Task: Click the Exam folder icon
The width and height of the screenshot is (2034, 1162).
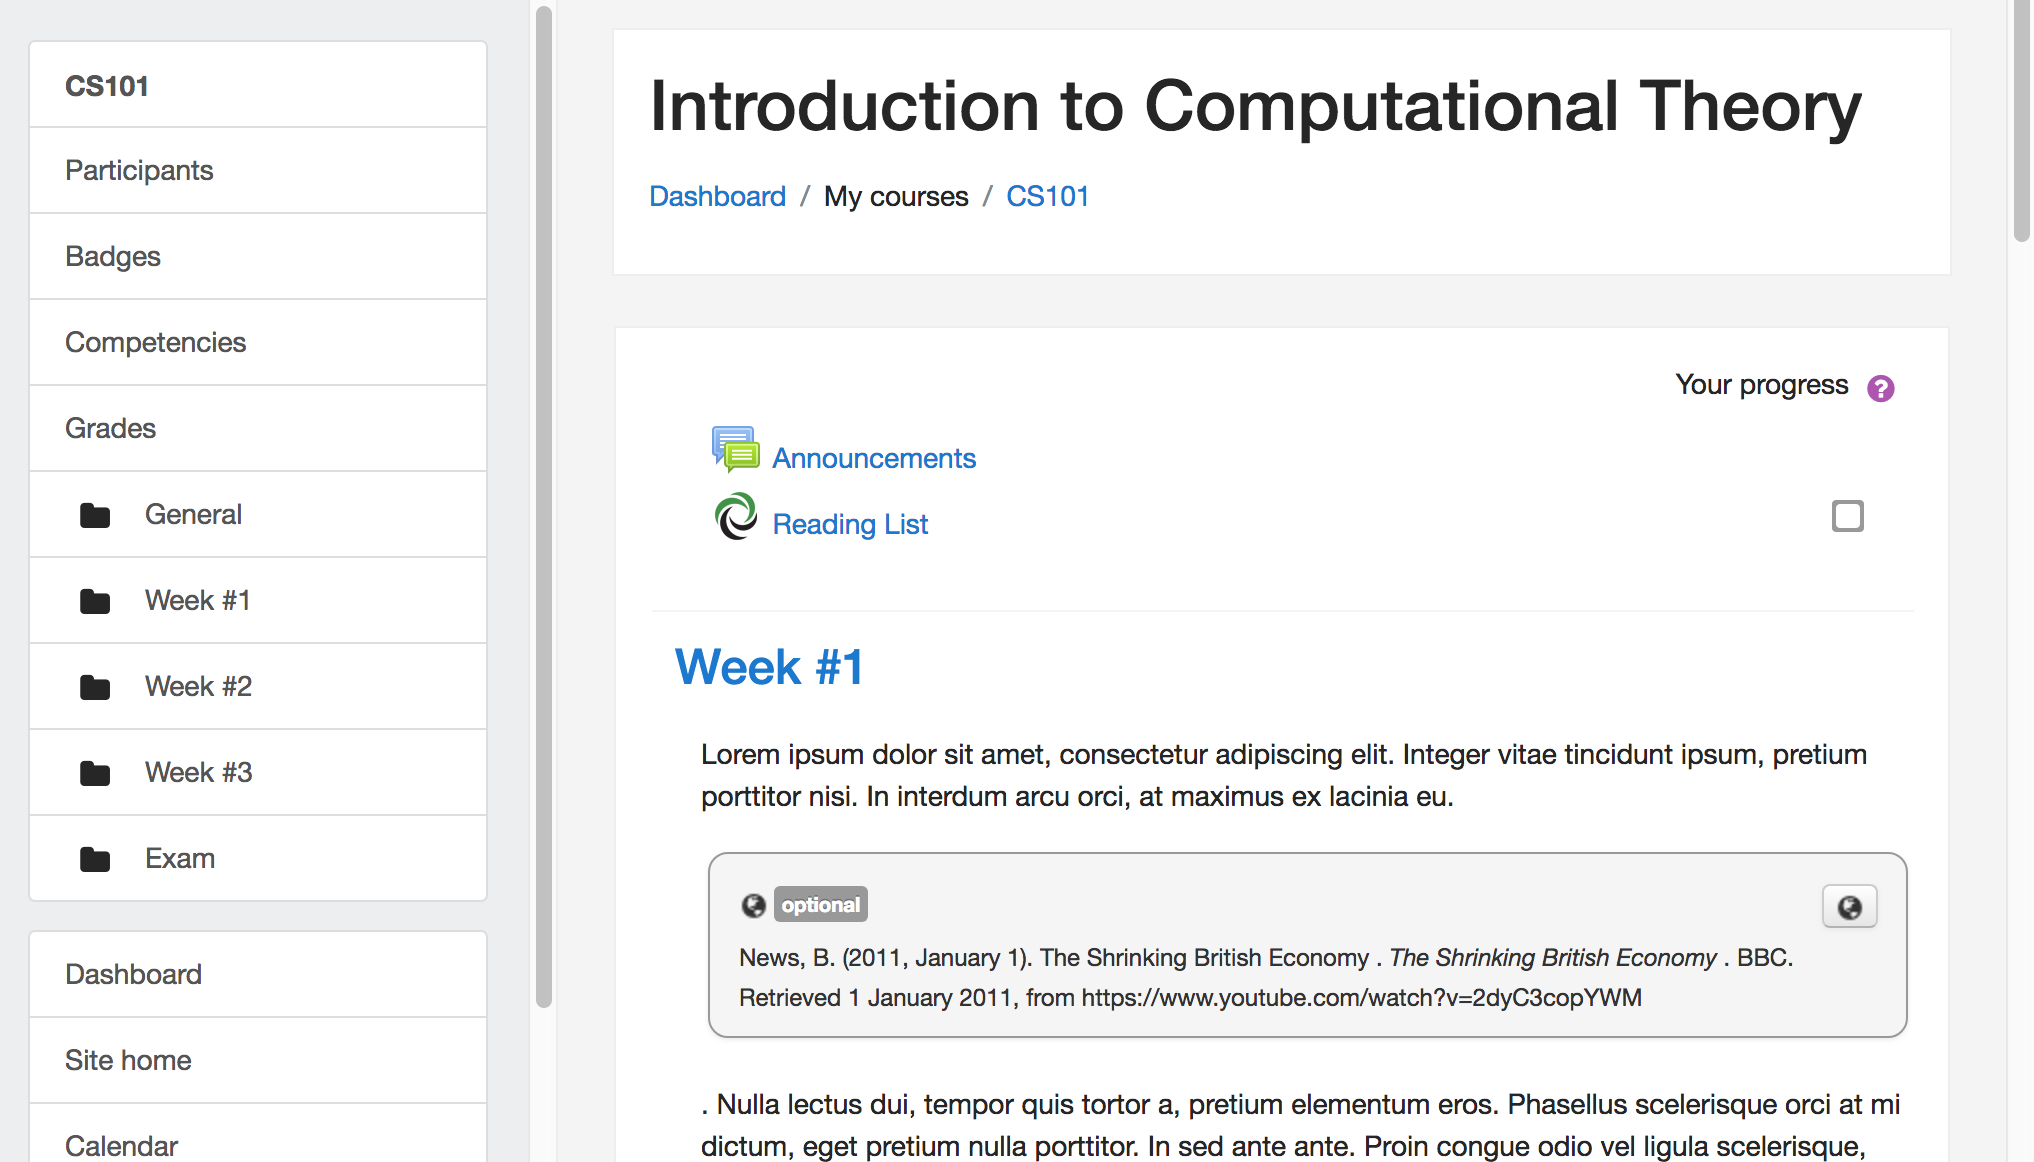Action: 95,859
